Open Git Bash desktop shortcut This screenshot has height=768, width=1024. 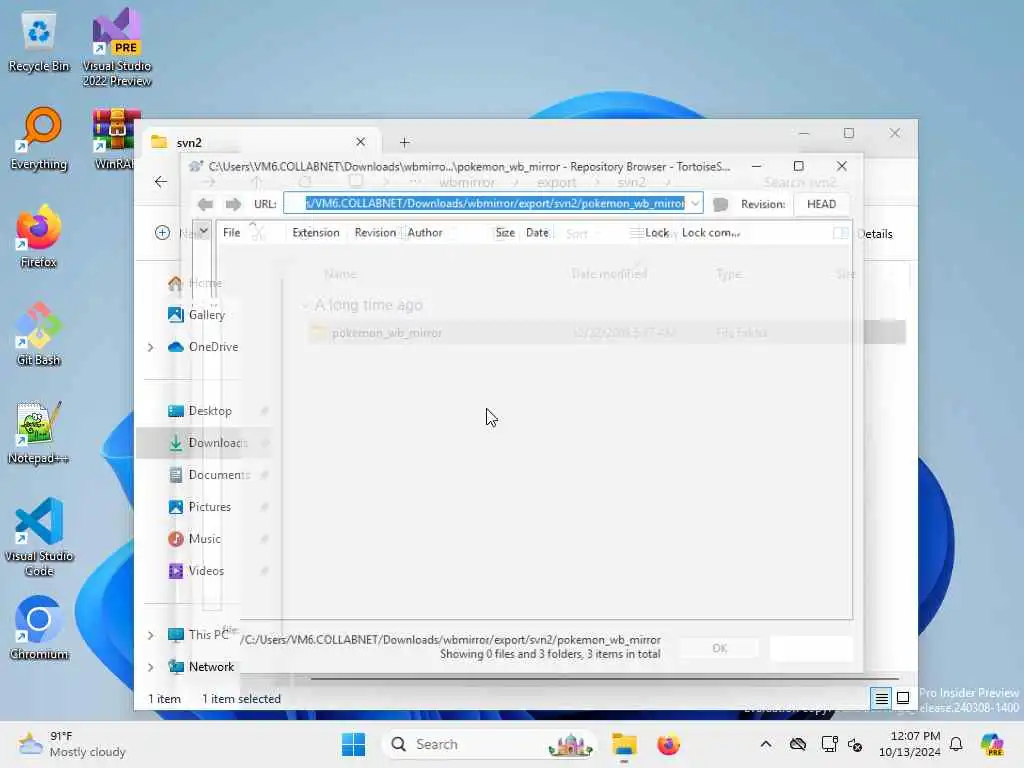click(x=39, y=334)
